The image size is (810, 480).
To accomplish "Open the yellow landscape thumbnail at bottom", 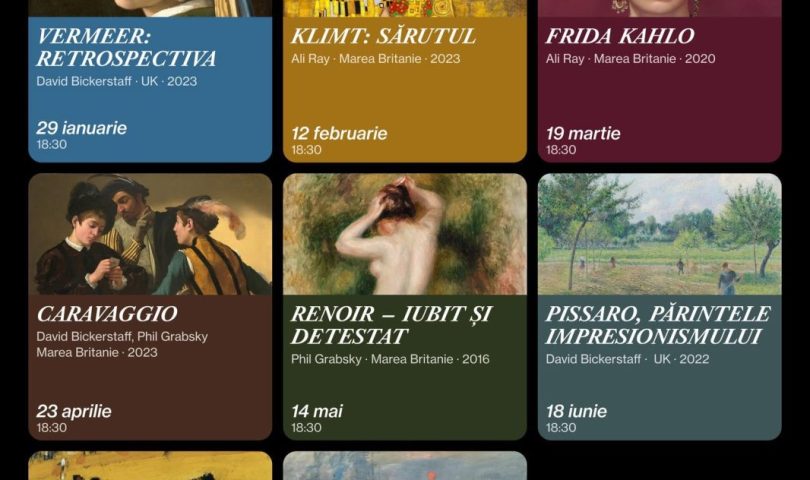I will pos(150,466).
